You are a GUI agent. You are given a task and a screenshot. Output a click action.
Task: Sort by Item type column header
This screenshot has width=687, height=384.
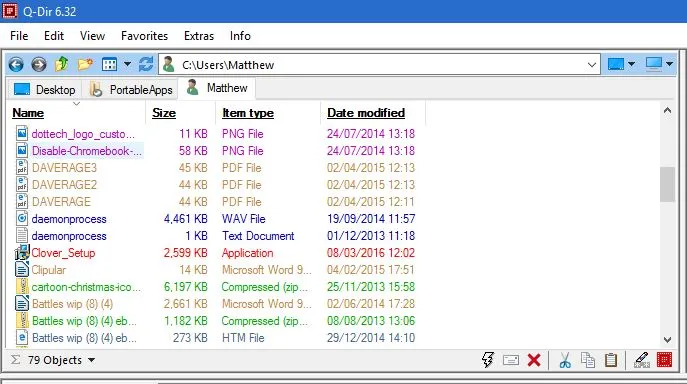(x=248, y=113)
